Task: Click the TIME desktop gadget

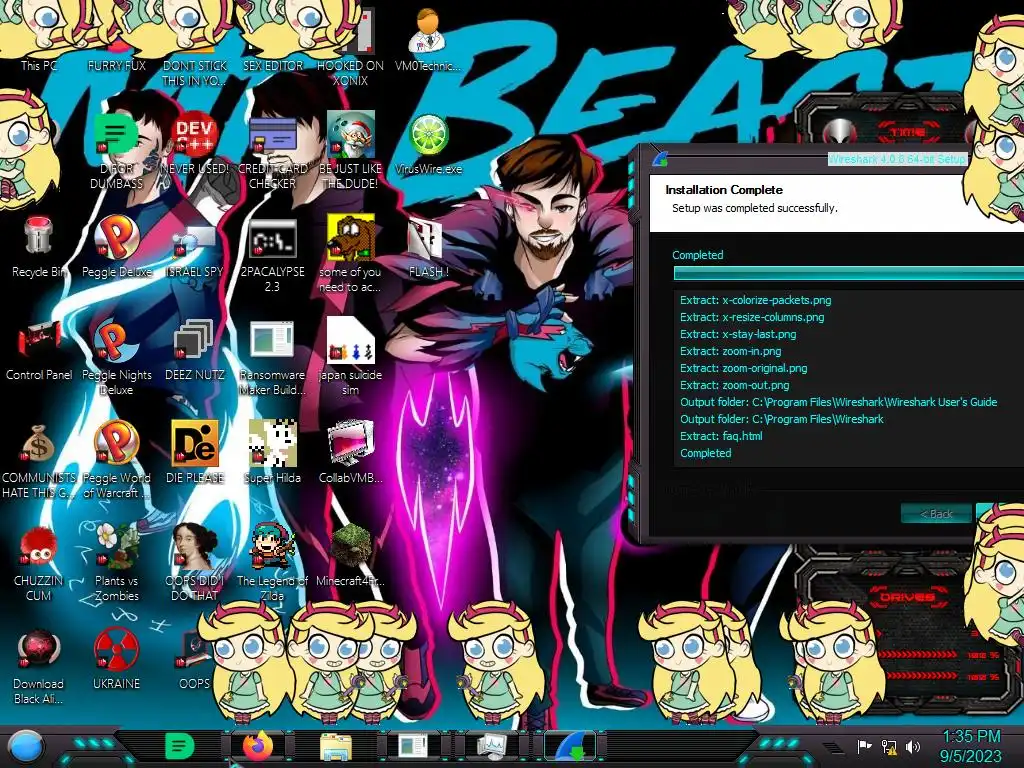Action: [x=908, y=131]
